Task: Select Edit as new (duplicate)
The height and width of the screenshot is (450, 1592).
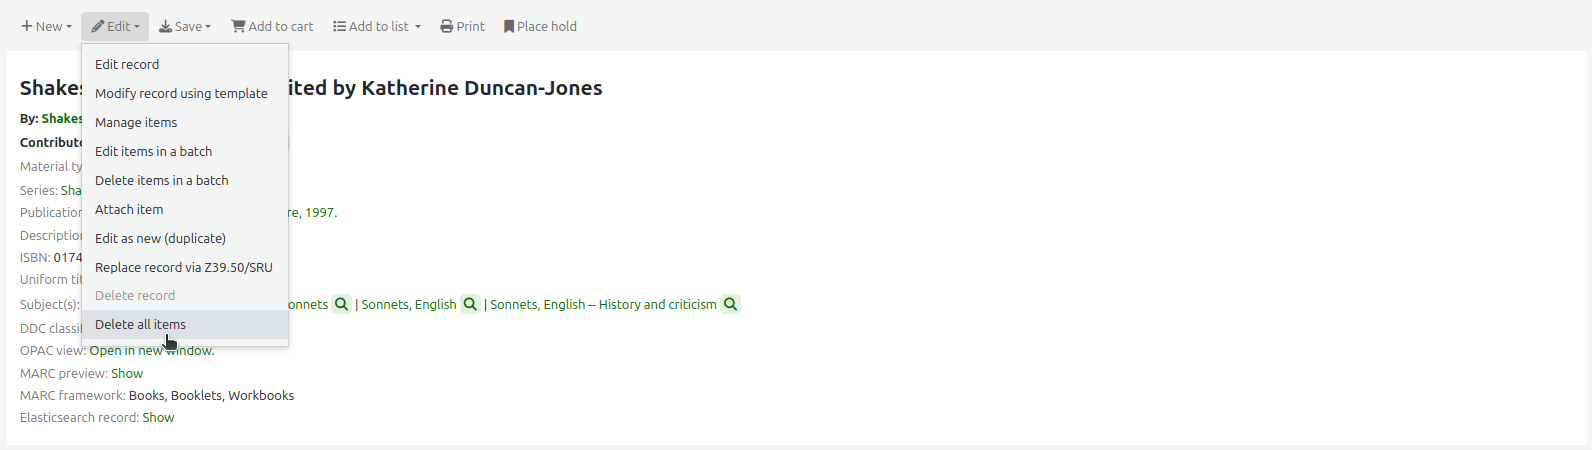Action: coord(160,238)
